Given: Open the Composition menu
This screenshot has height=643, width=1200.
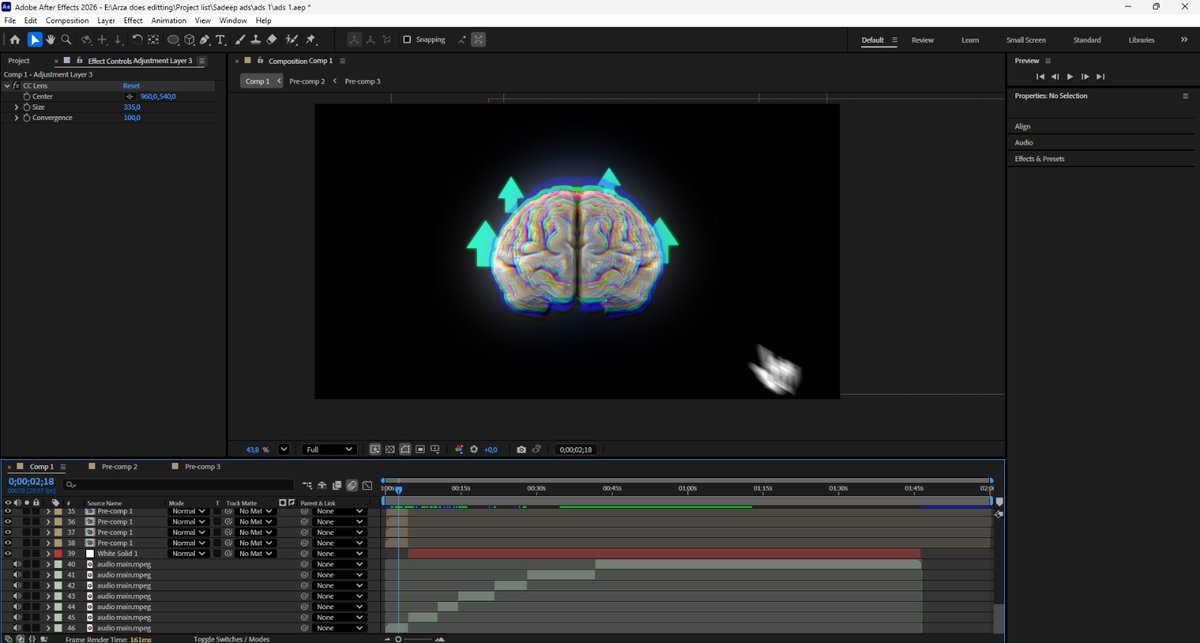Looking at the screenshot, I should click(x=67, y=20).
